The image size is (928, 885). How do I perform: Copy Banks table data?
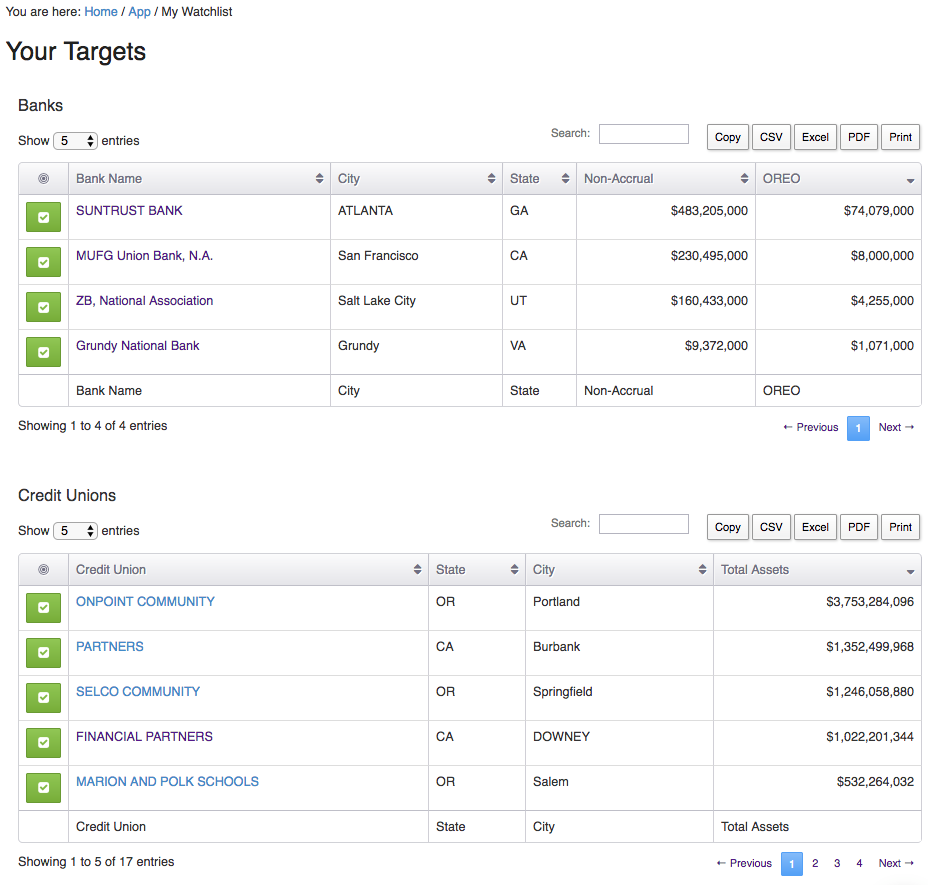coord(727,137)
